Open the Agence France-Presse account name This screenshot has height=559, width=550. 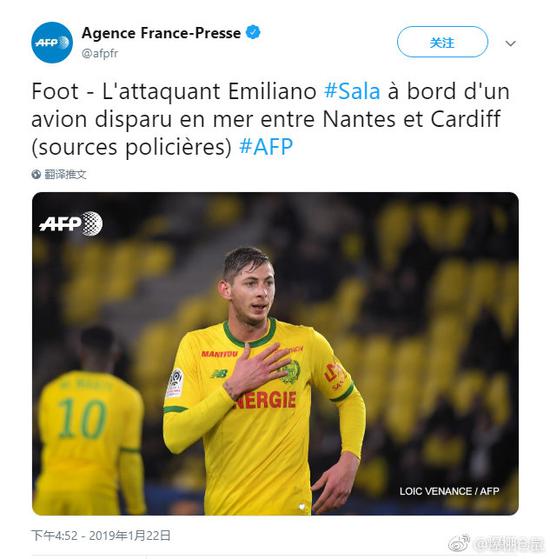[161, 33]
